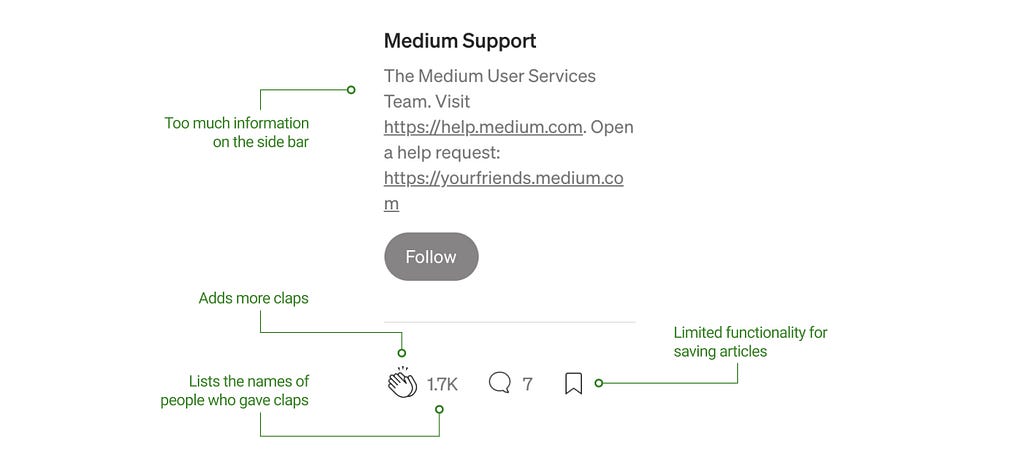Click the gray Follow button

[x=431, y=257]
